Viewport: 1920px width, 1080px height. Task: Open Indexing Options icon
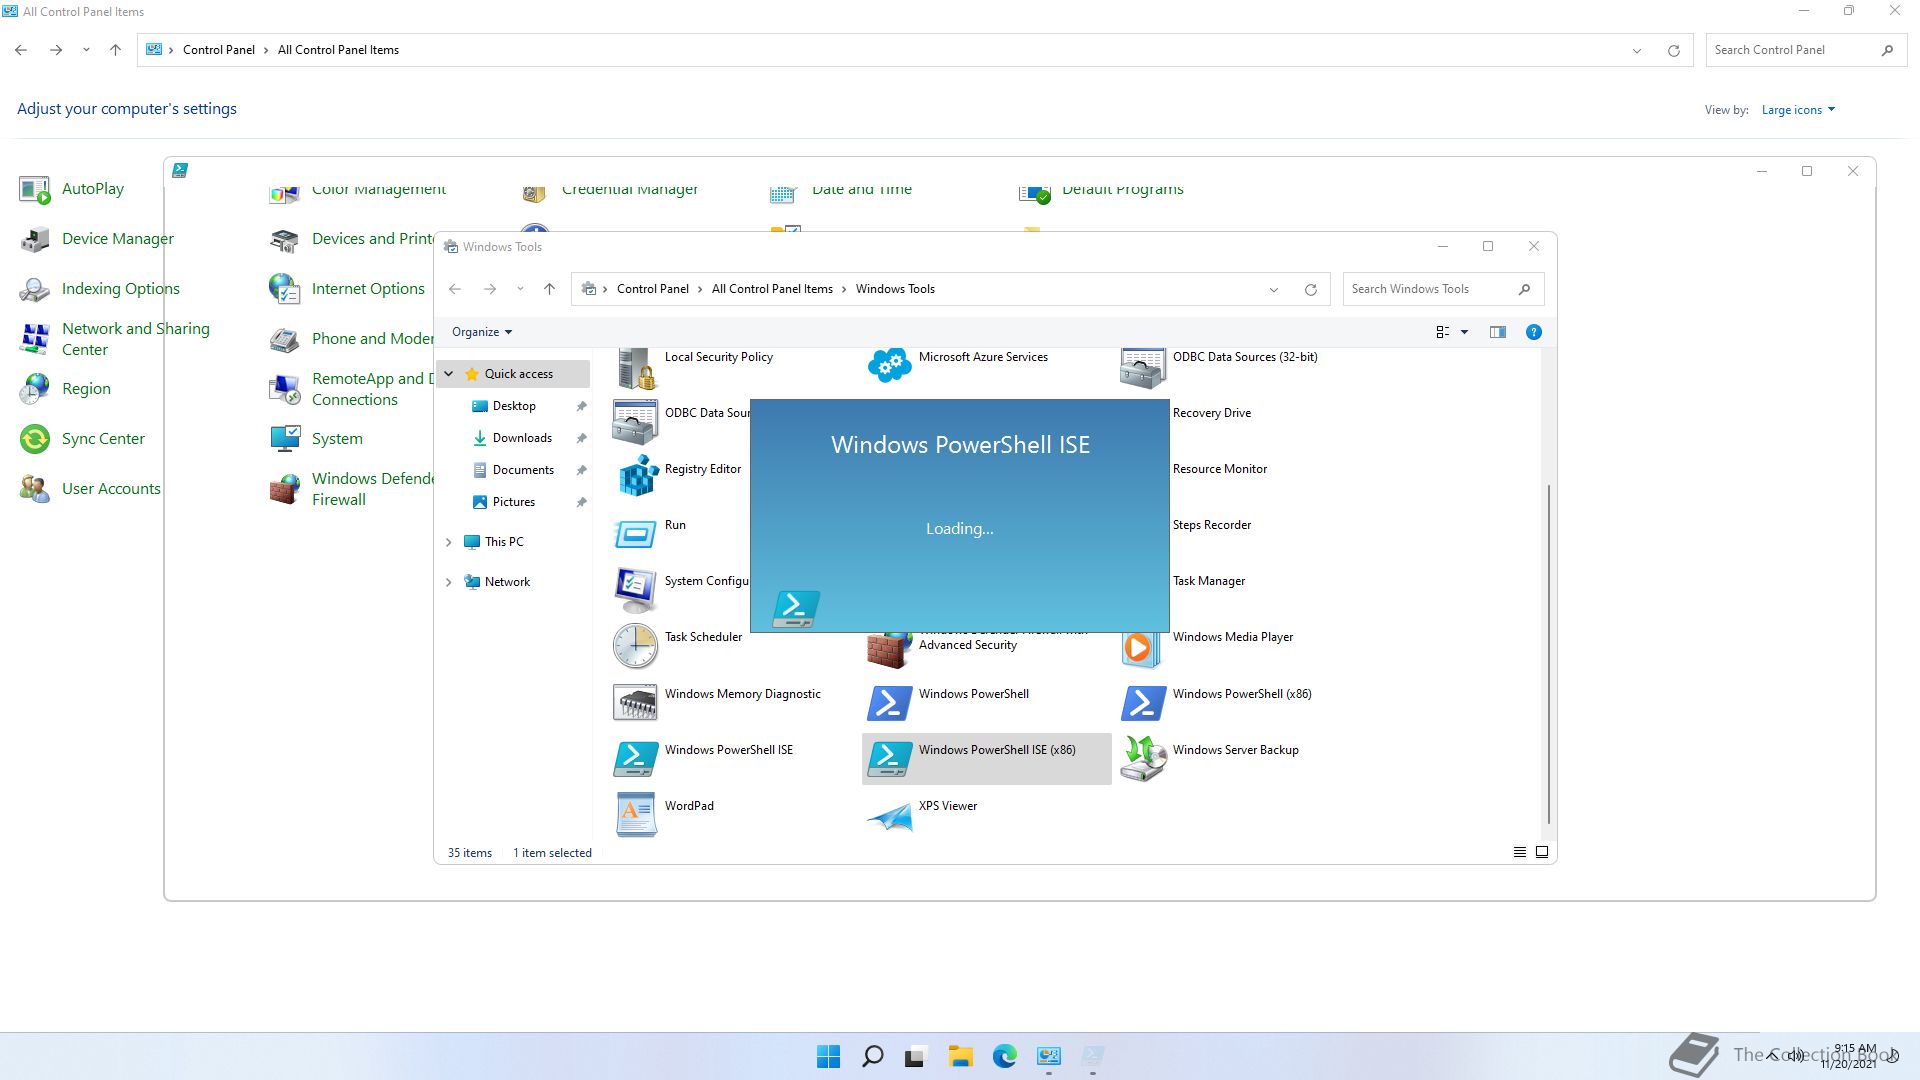pos(35,289)
